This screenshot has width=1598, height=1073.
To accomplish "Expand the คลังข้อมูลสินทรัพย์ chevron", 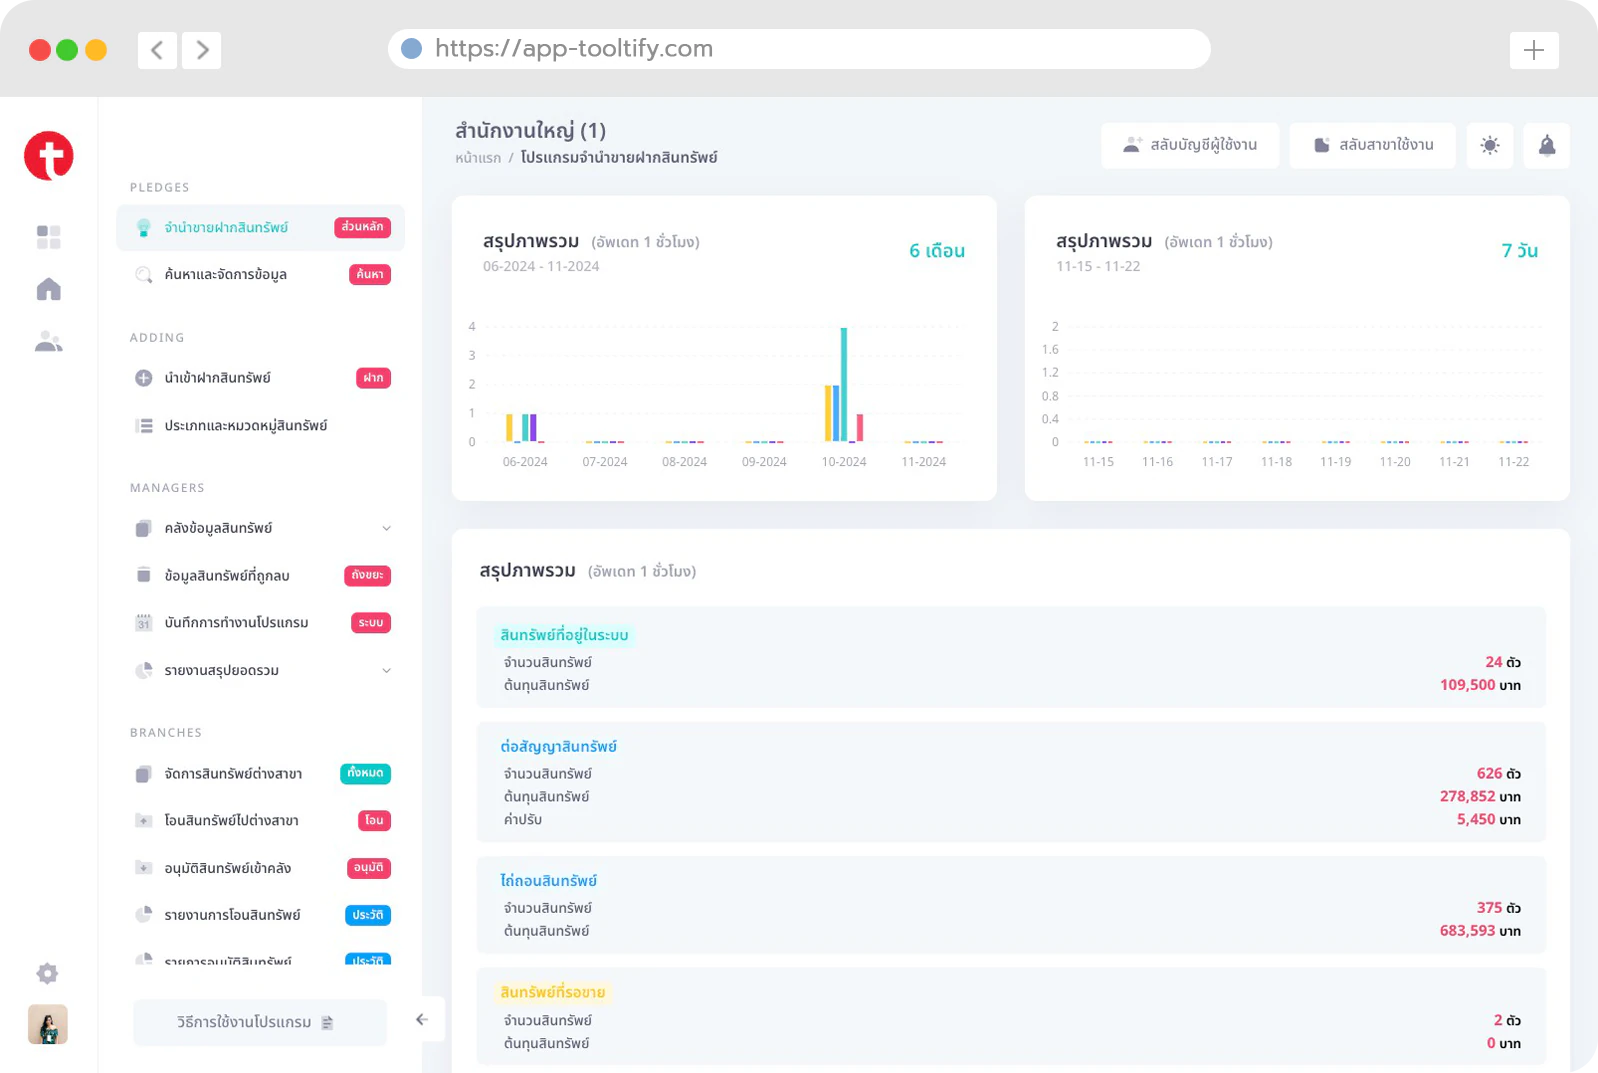I will (x=387, y=528).
